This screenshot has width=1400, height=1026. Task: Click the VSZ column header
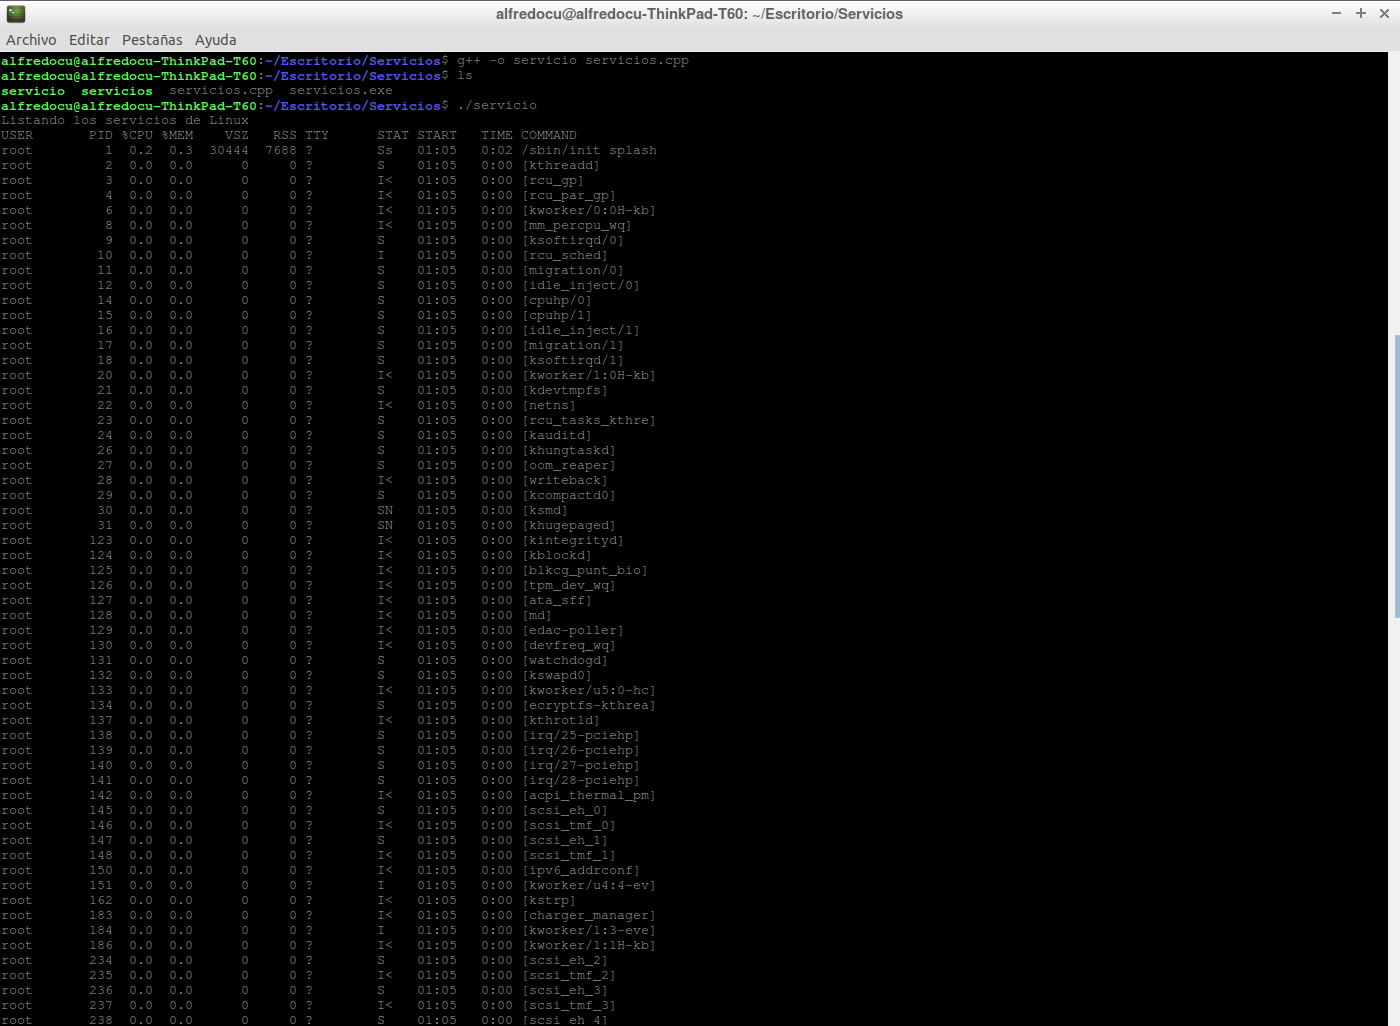point(237,136)
